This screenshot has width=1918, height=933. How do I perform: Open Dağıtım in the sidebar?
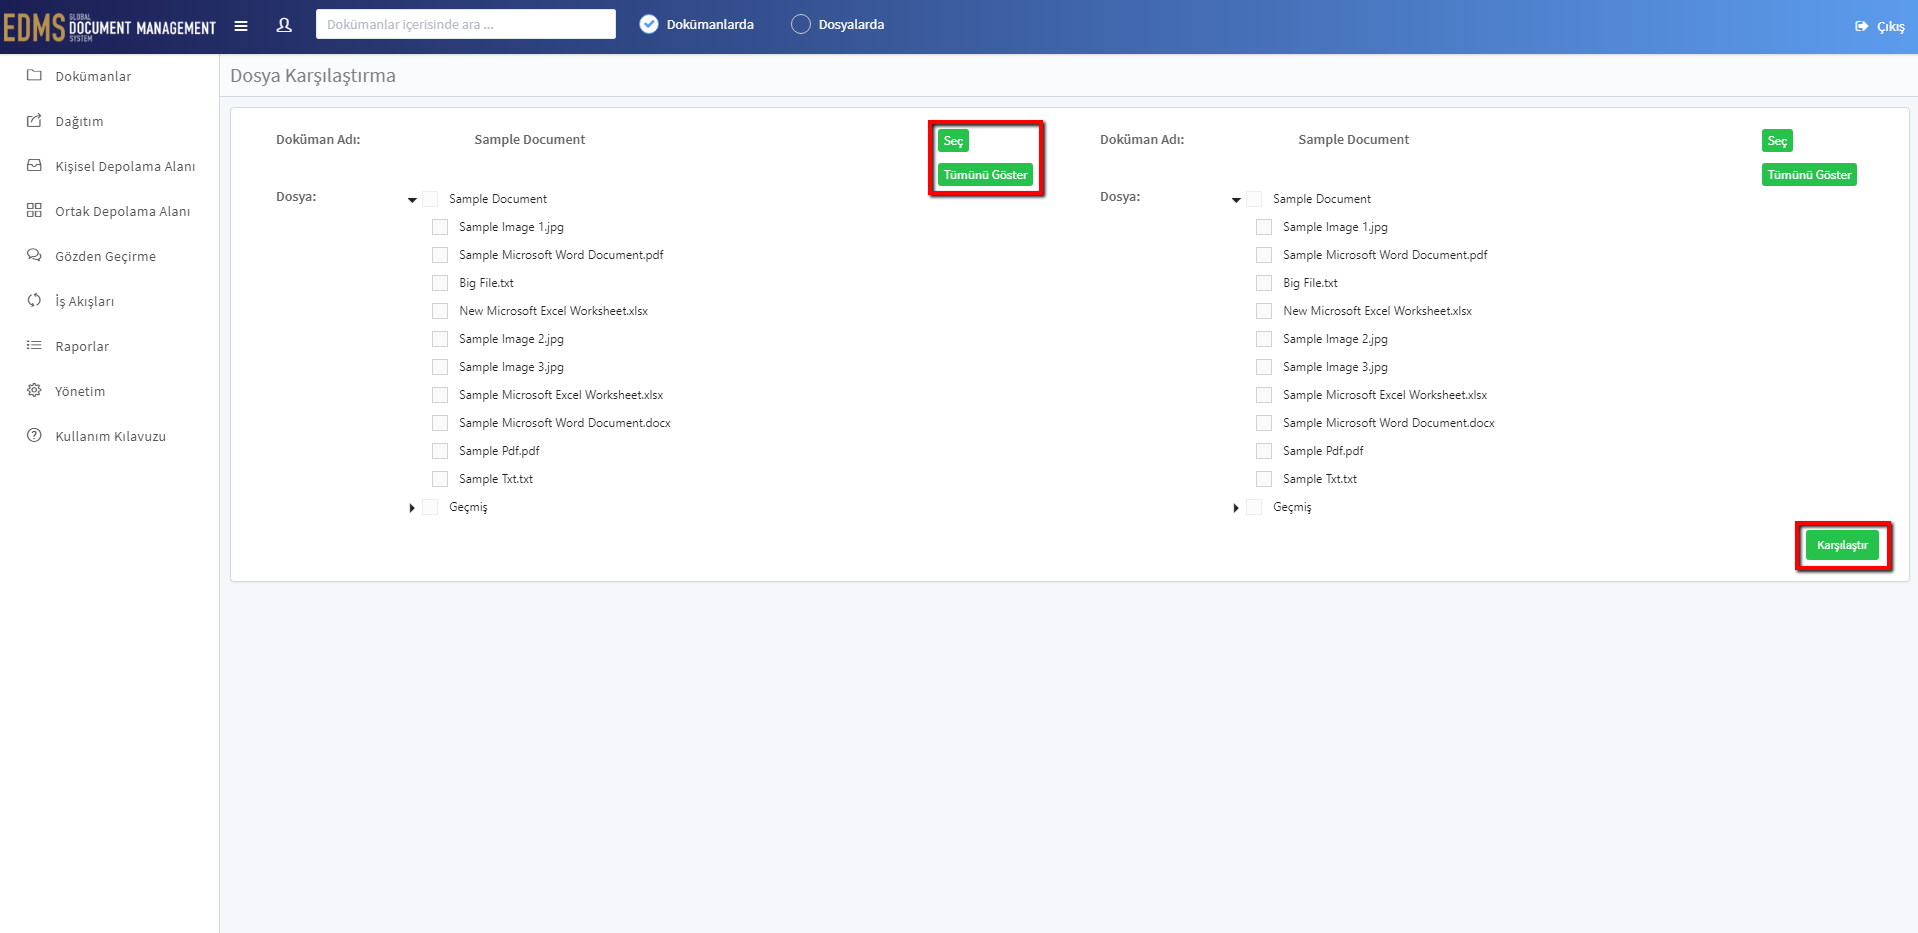coord(79,121)
